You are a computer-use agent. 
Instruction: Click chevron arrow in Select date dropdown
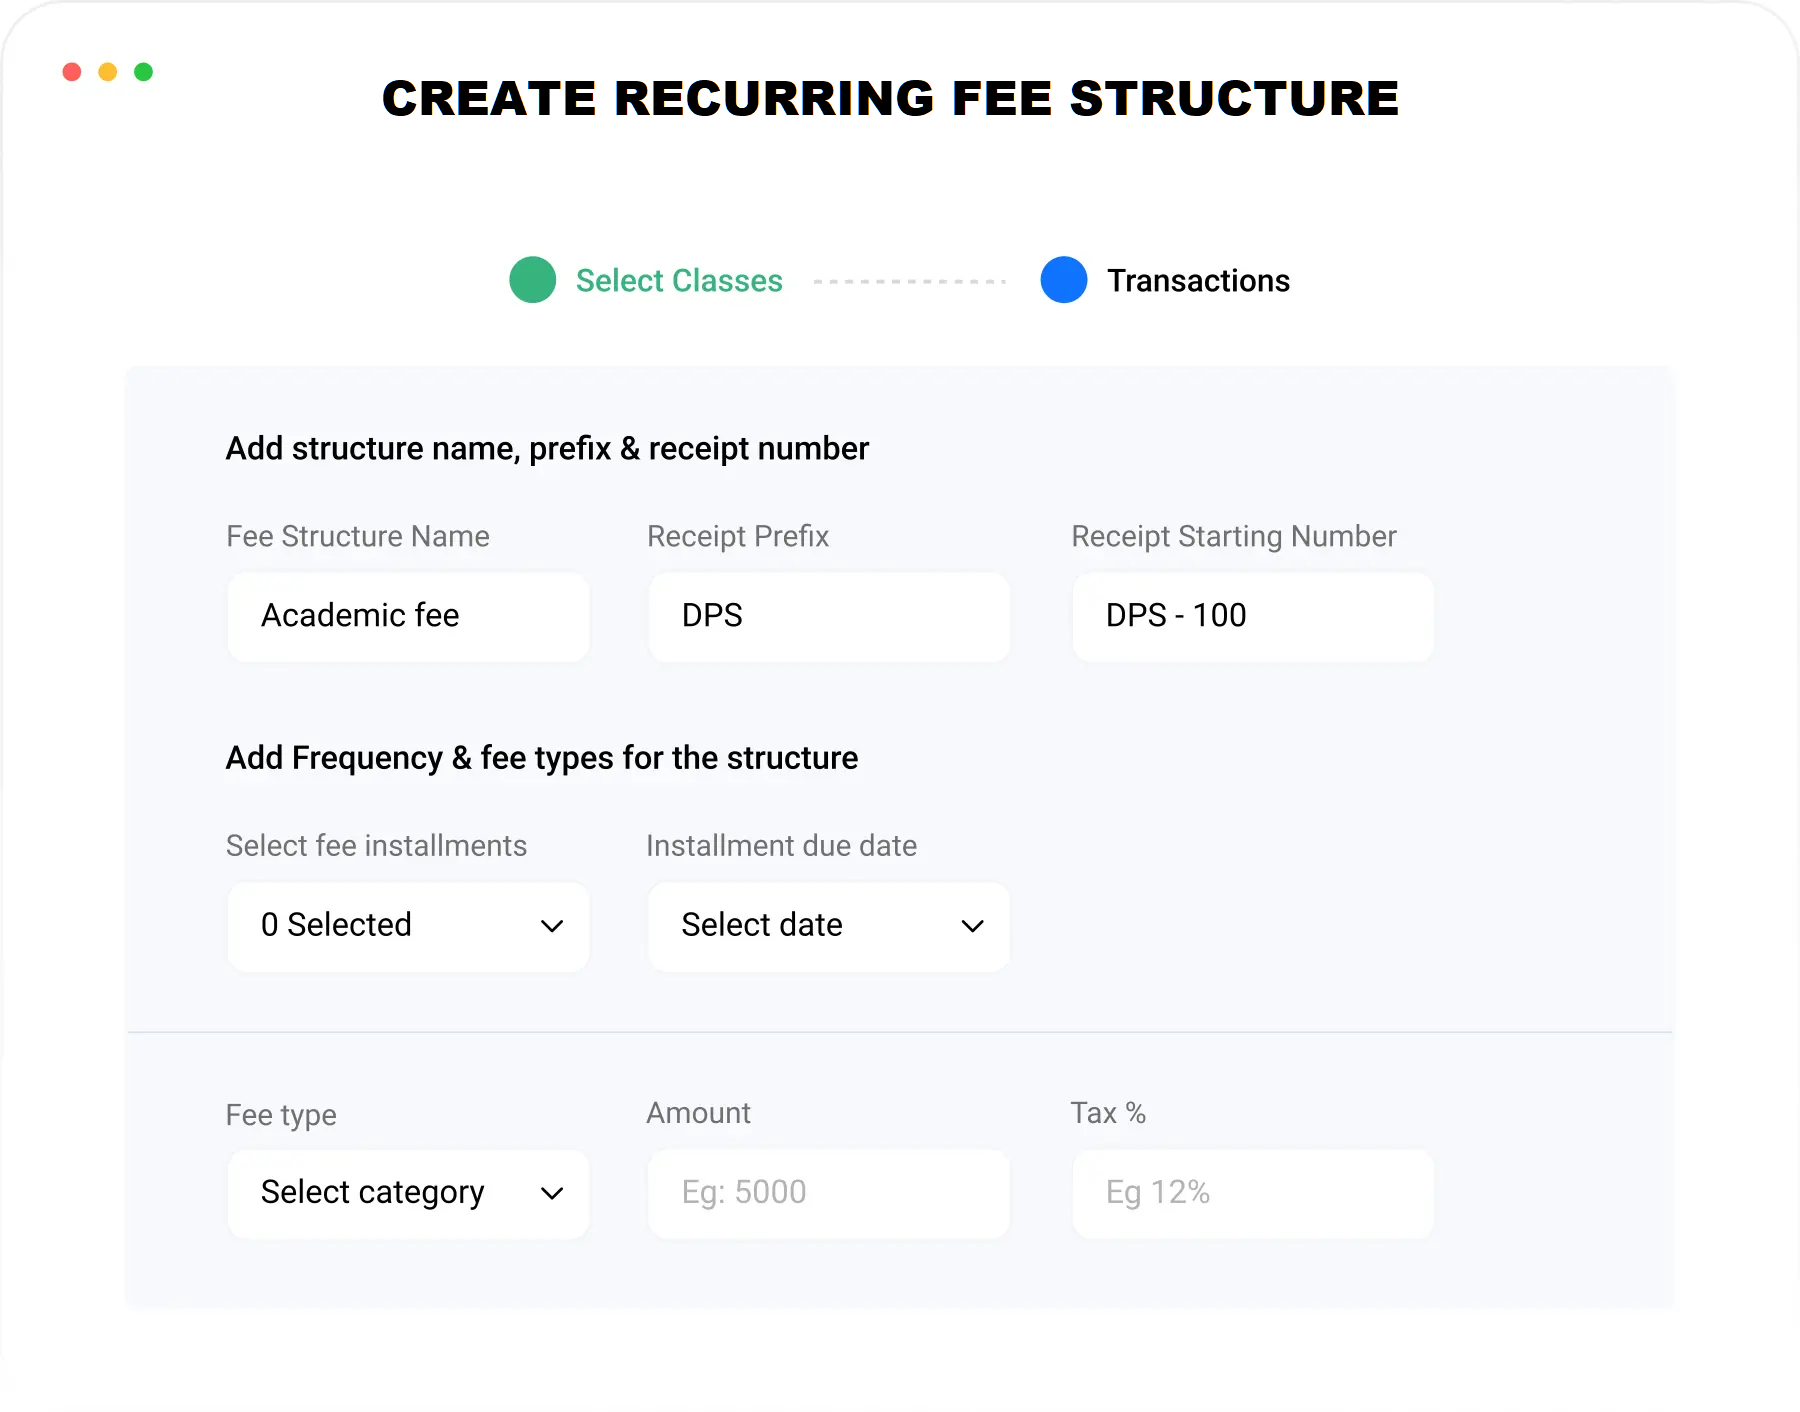click(x=972, y=926)
